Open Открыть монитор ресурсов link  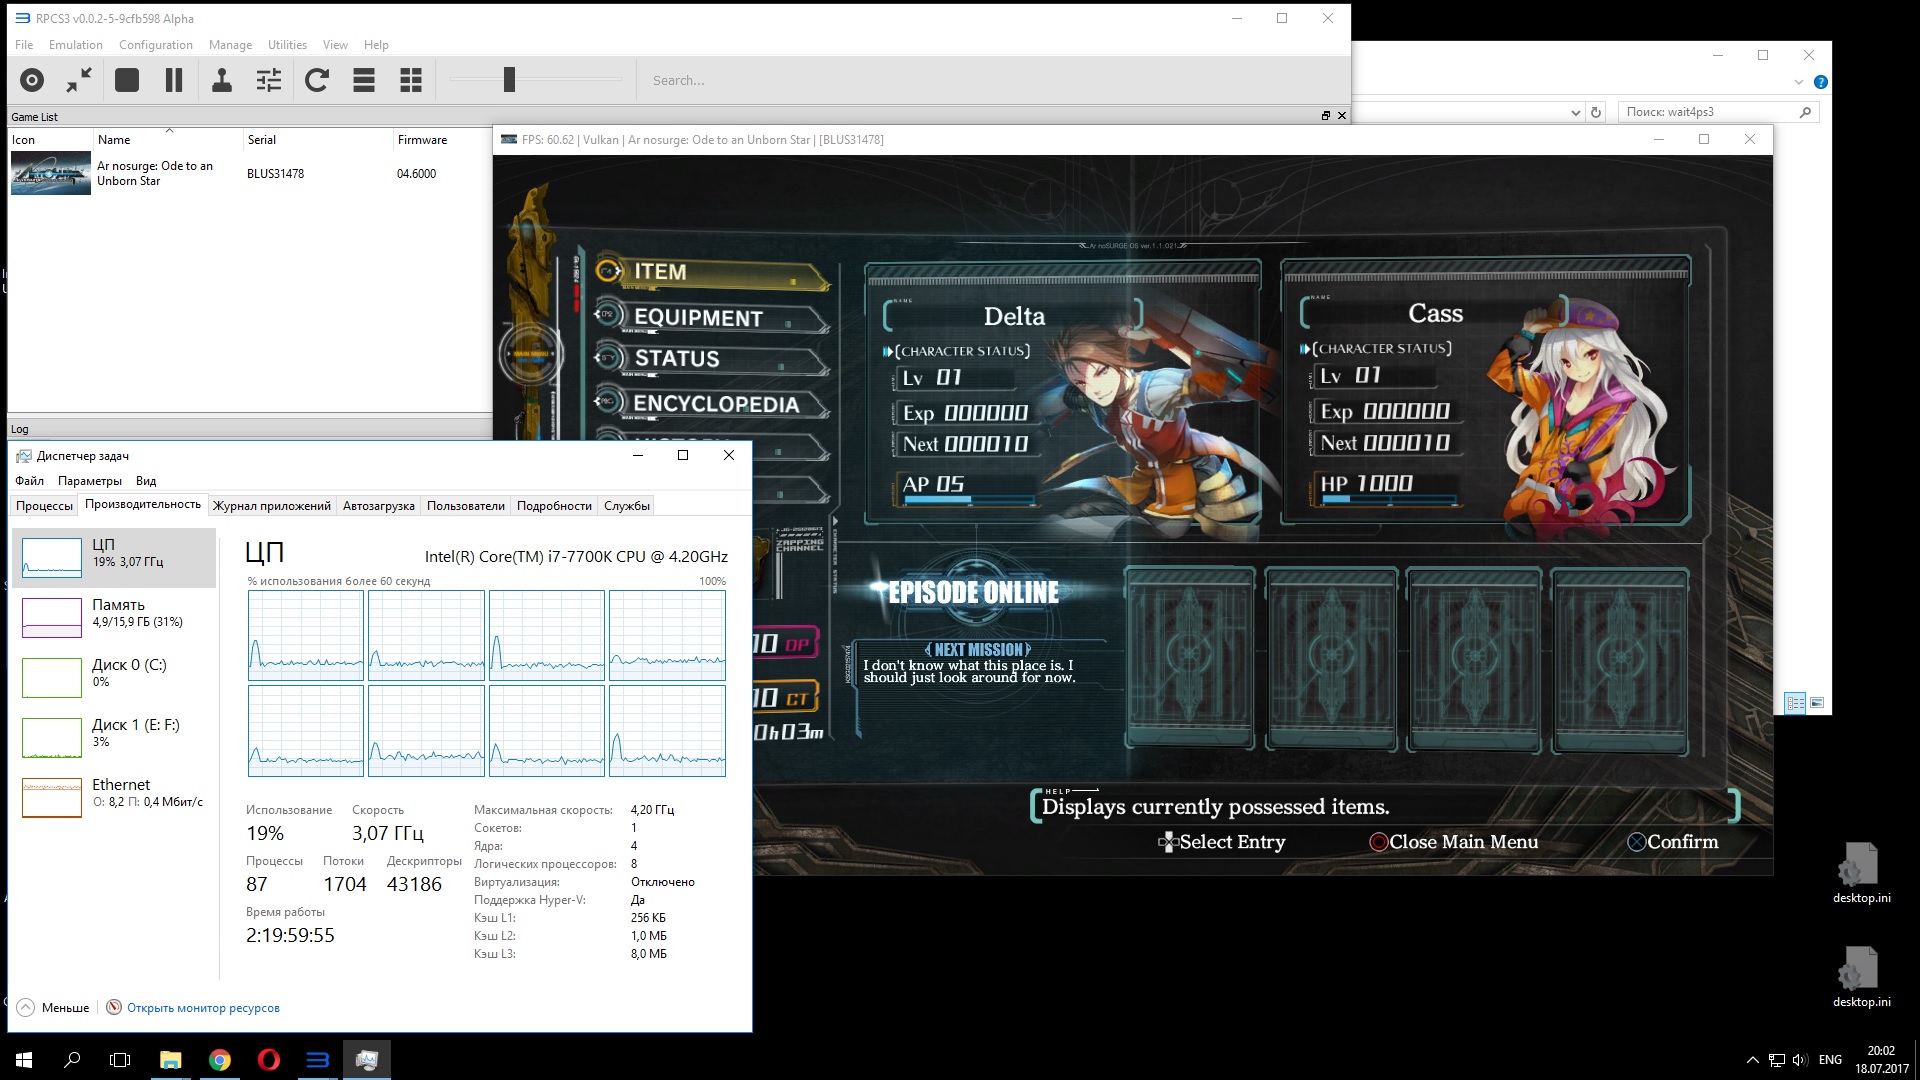(x=203, y=1008)
